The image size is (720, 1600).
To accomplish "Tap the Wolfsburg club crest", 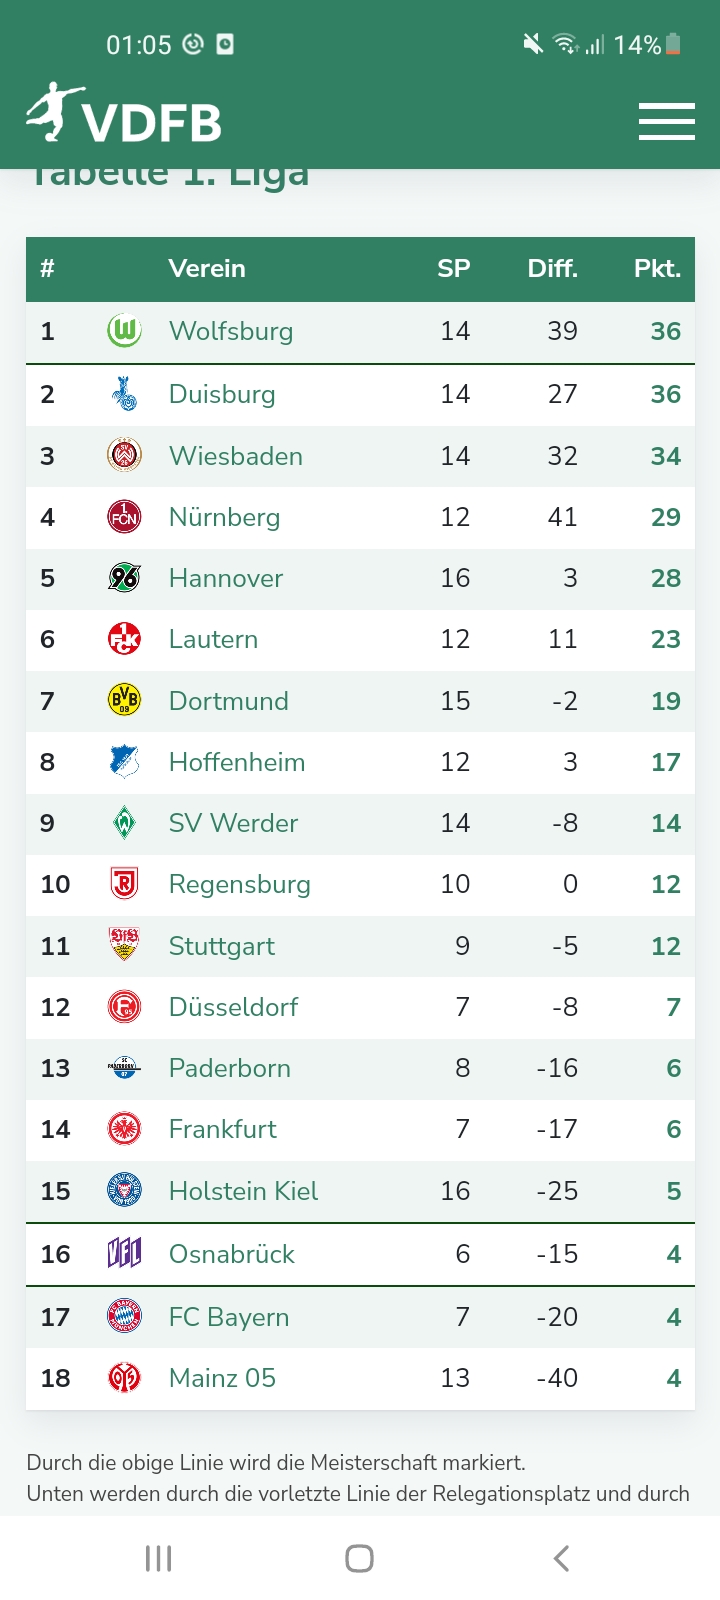I will click(x=124, y=331).
